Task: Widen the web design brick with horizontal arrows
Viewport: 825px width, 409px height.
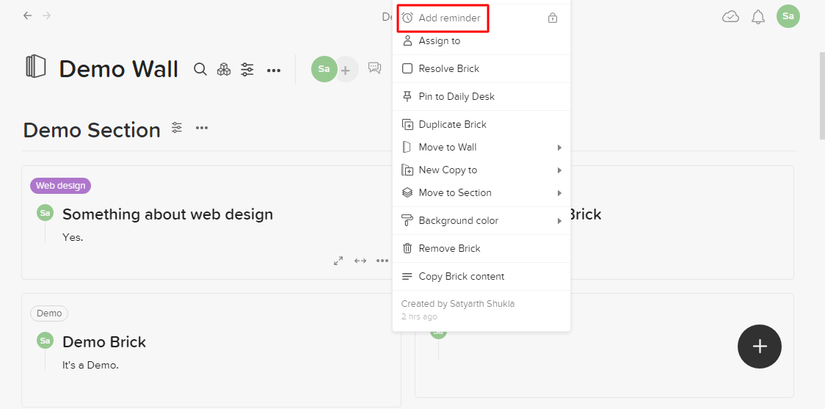Action: (360, 261)
